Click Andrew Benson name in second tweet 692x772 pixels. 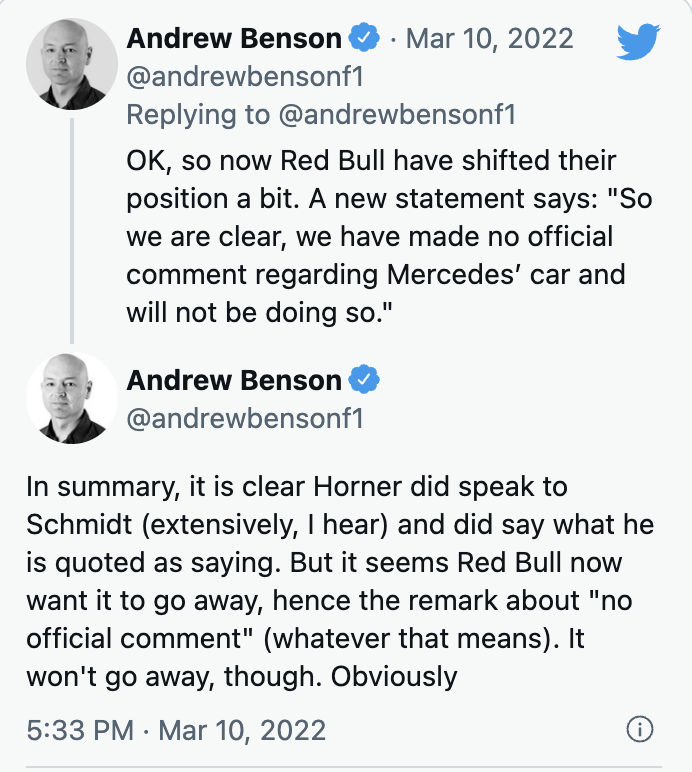point(234,380)
